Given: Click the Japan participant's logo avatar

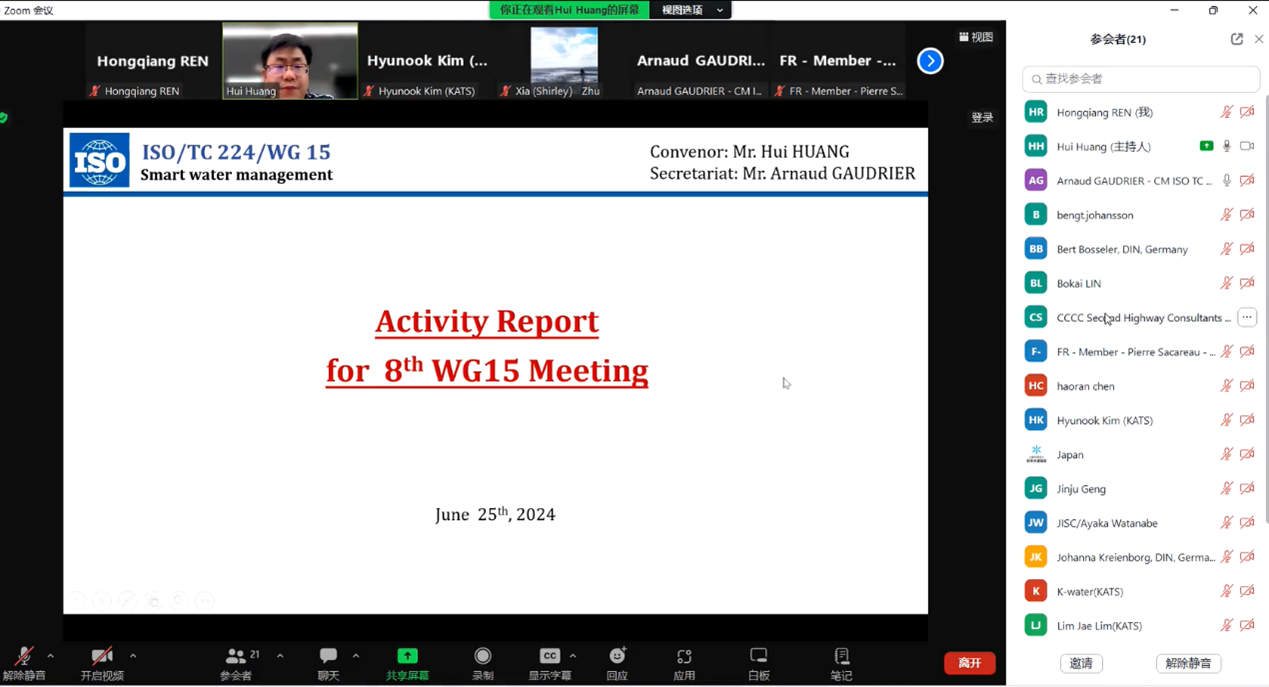Looking at the screenshot, I should coord(1036,454).
